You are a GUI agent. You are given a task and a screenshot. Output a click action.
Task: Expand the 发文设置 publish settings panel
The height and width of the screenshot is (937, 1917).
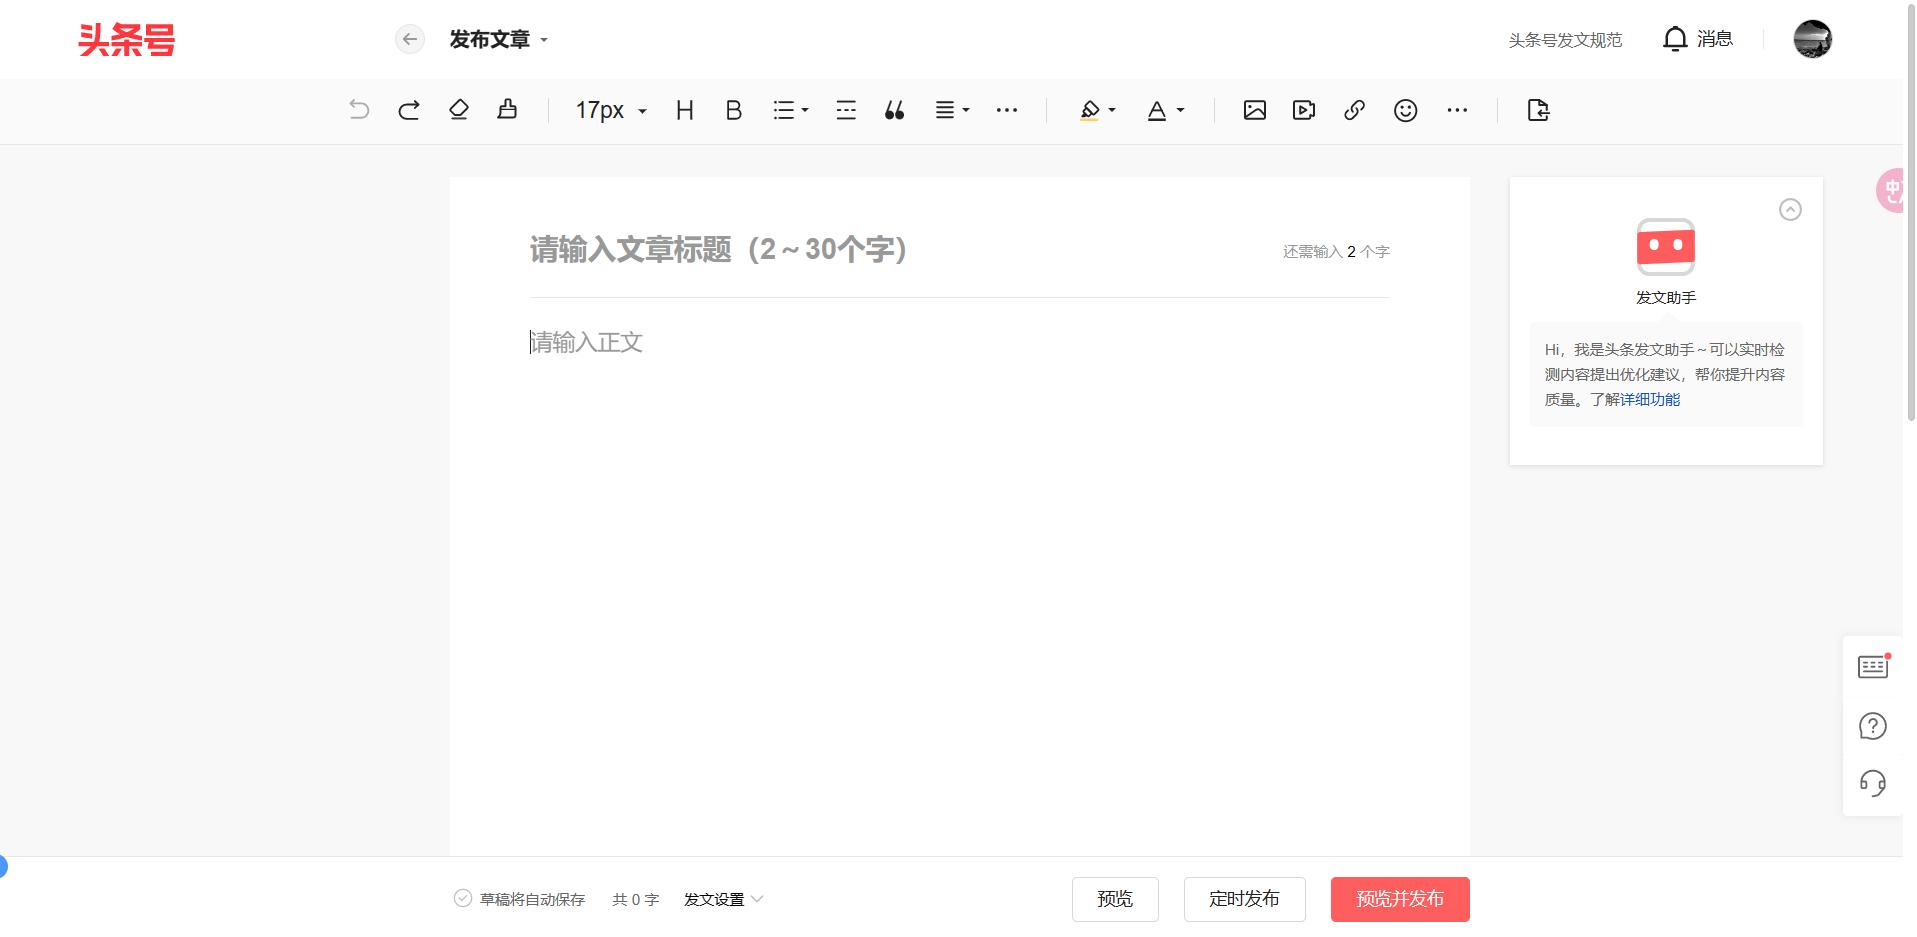point(722,899)
